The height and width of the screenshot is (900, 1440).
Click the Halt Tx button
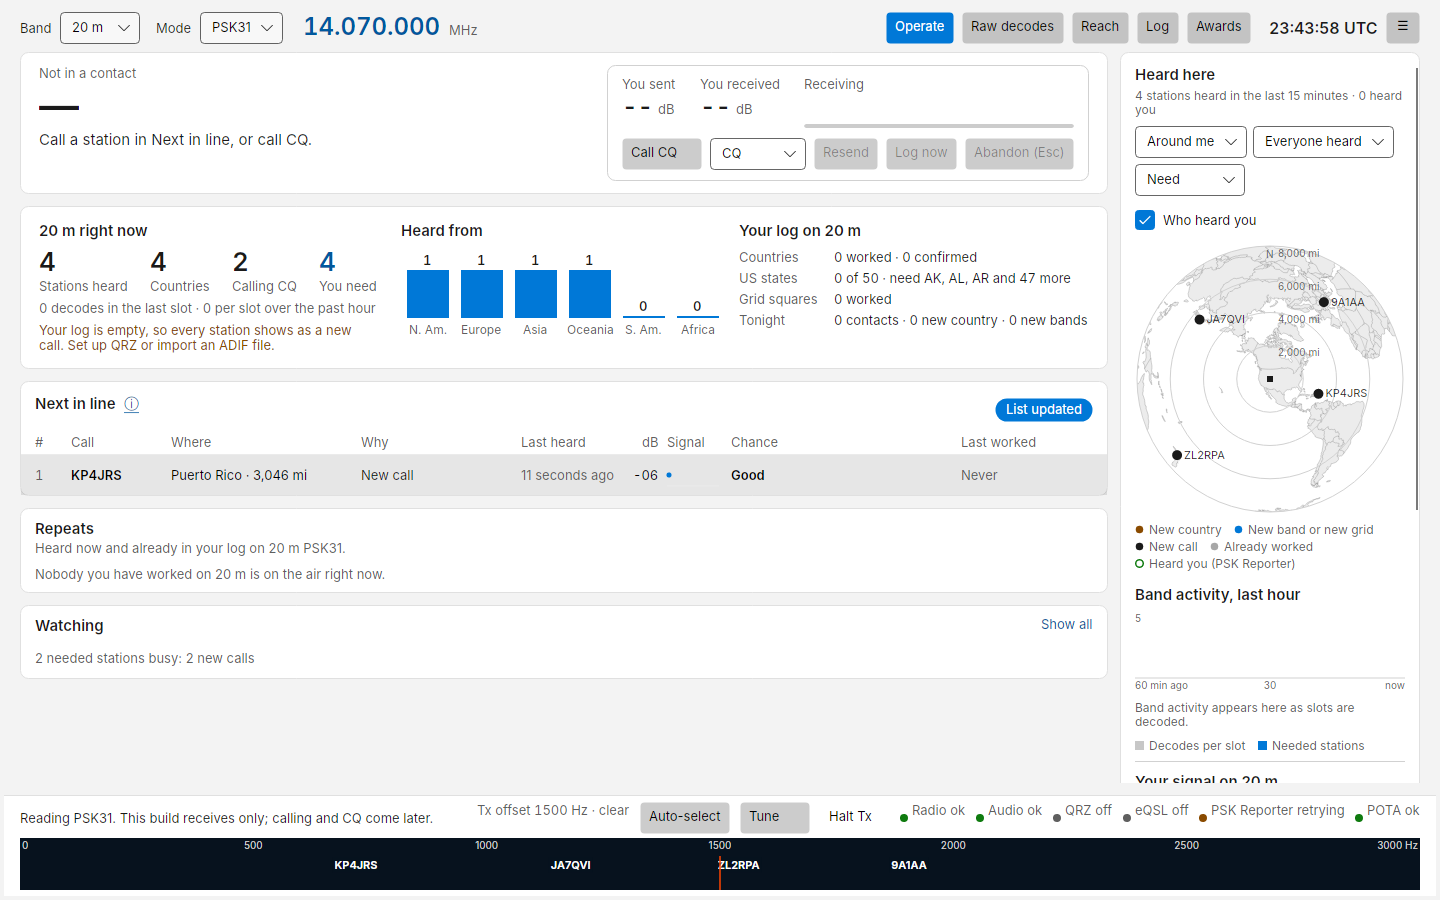tap(850, 817)
